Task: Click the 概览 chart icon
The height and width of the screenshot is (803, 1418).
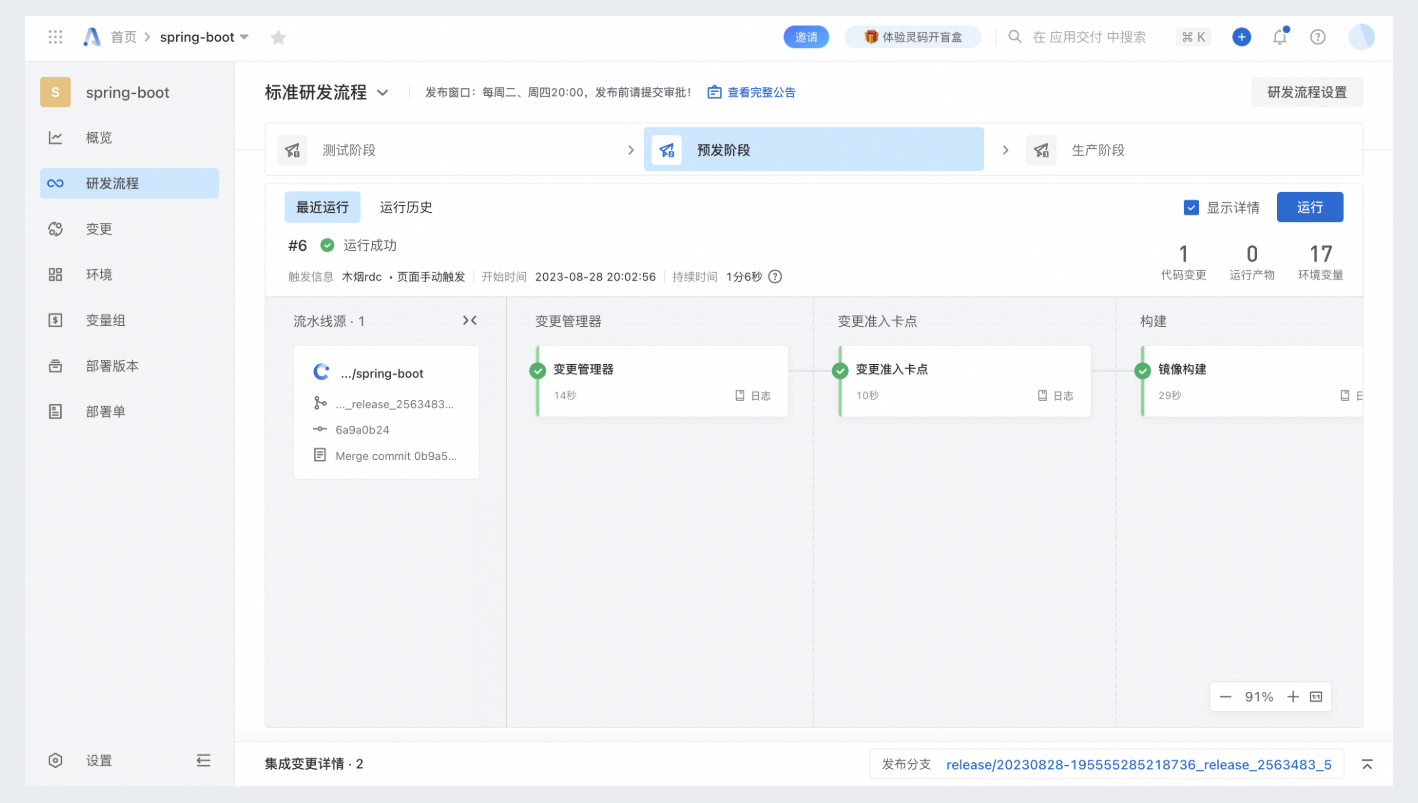Action: click(56, 138)
